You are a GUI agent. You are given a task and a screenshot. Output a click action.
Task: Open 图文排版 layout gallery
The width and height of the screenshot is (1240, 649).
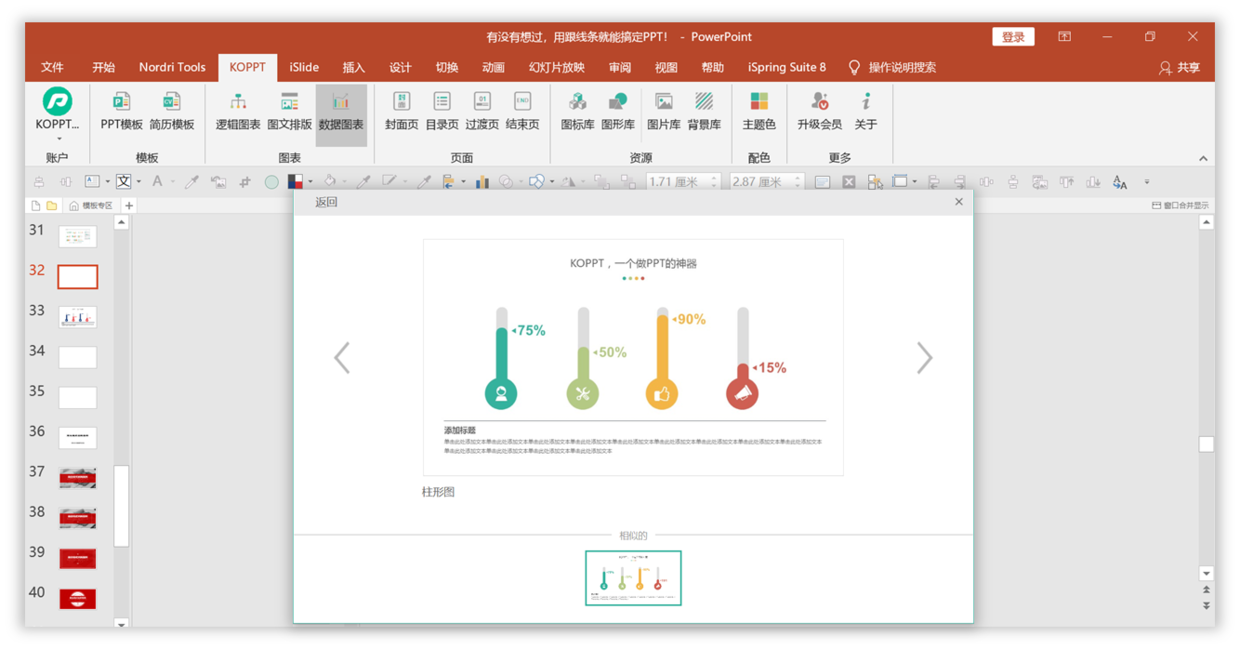[289, 112]
